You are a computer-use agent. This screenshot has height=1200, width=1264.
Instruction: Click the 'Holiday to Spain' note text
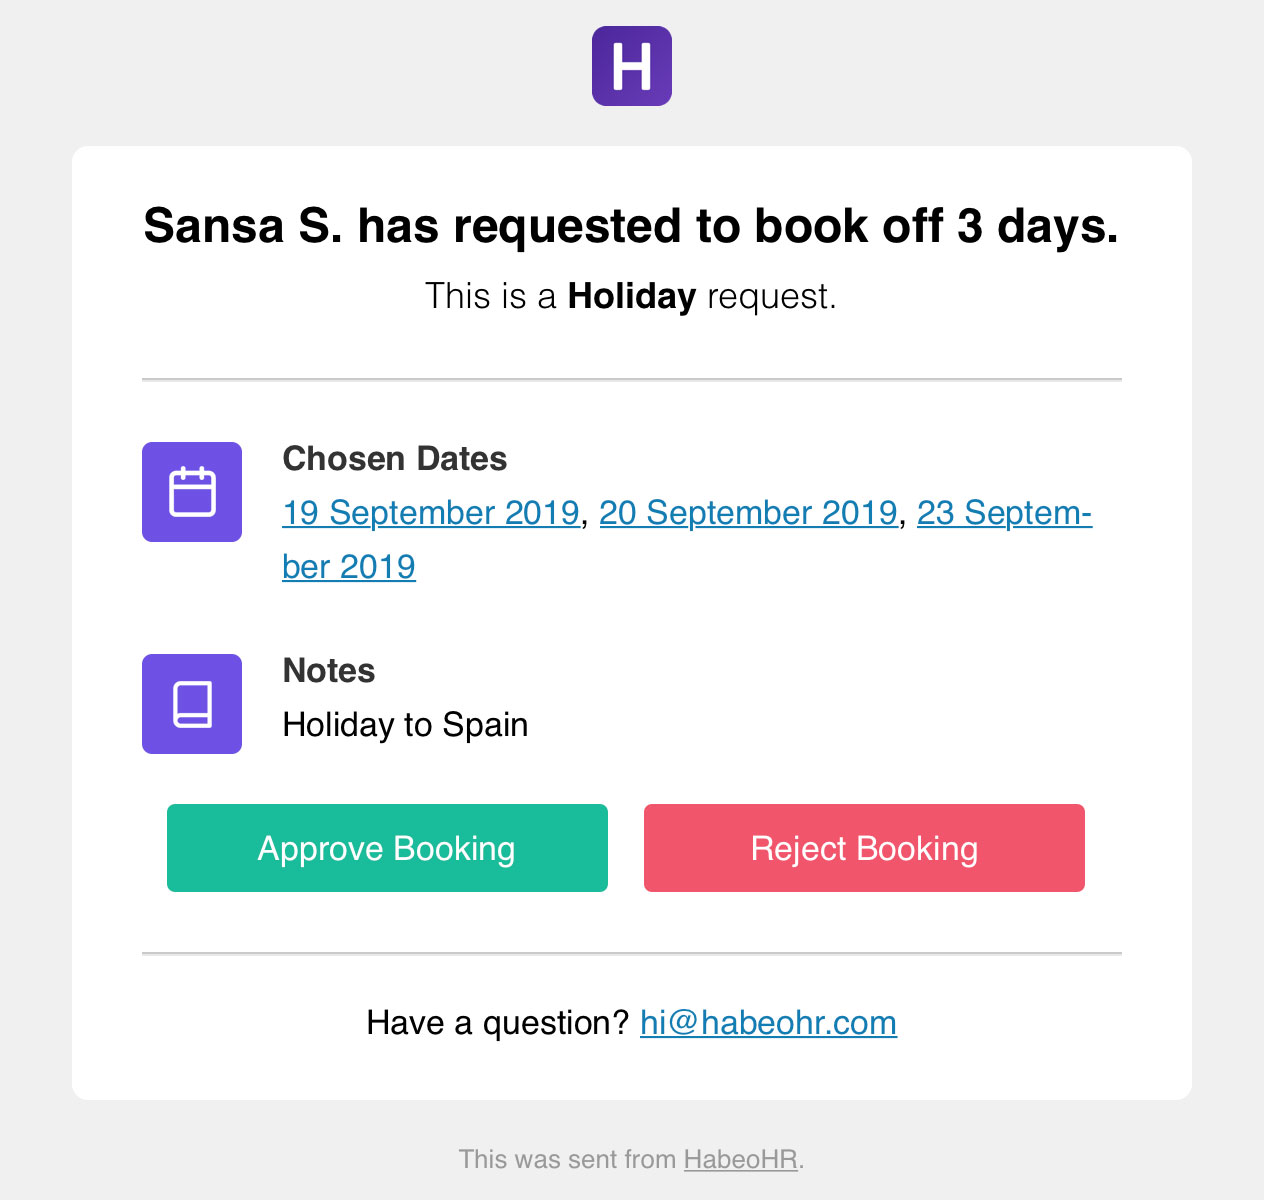(x=405, y=725)
